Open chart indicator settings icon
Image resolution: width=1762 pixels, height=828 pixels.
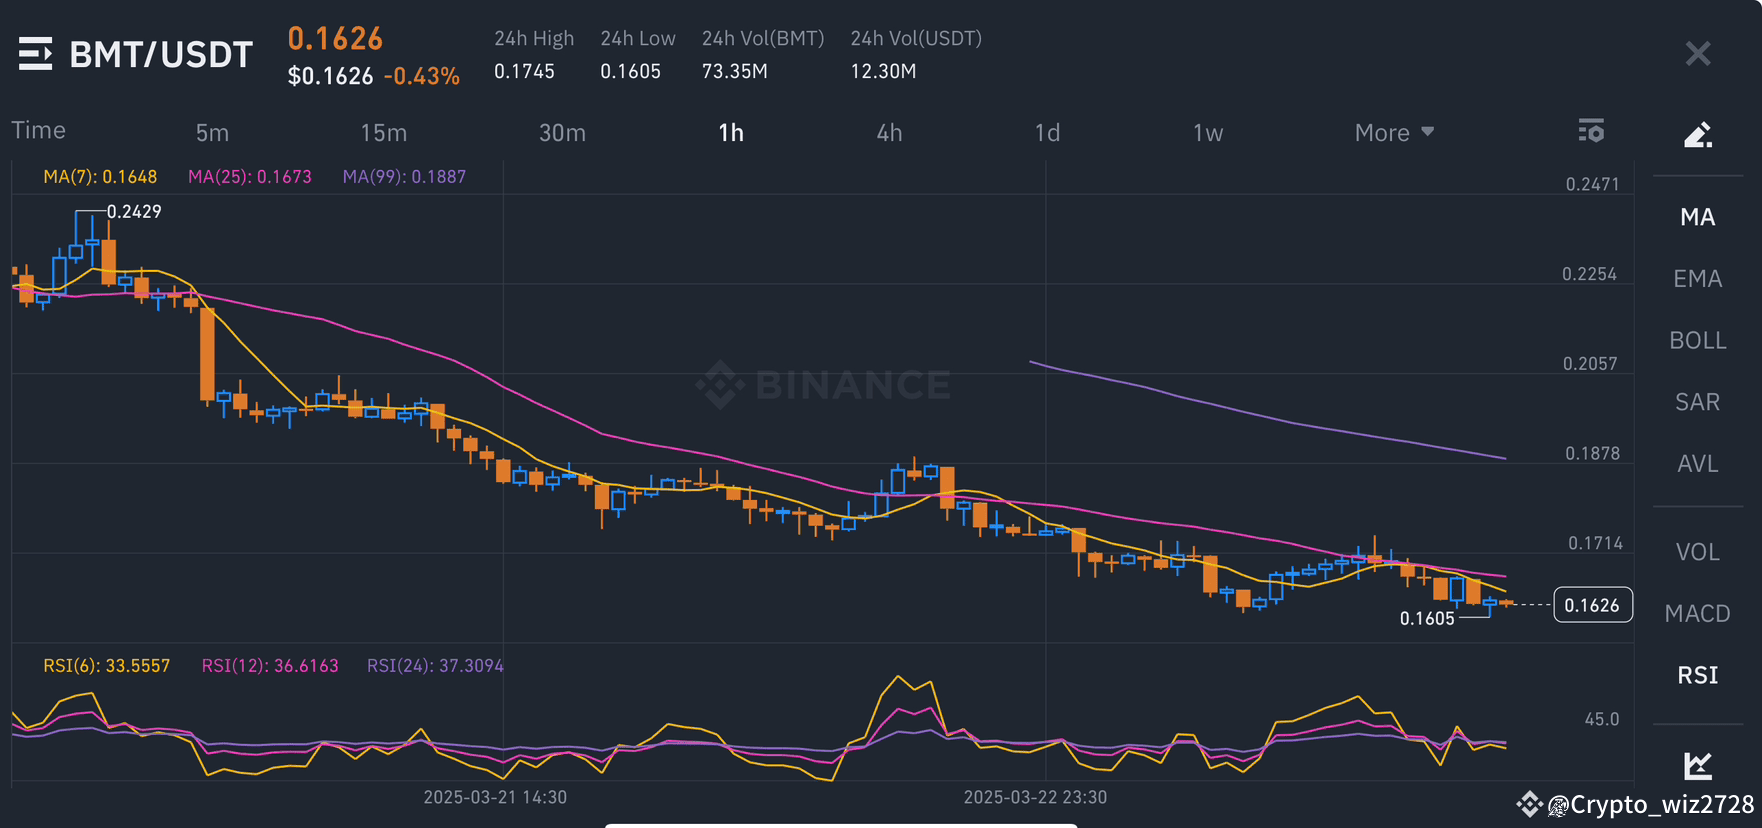[1591, 131]
